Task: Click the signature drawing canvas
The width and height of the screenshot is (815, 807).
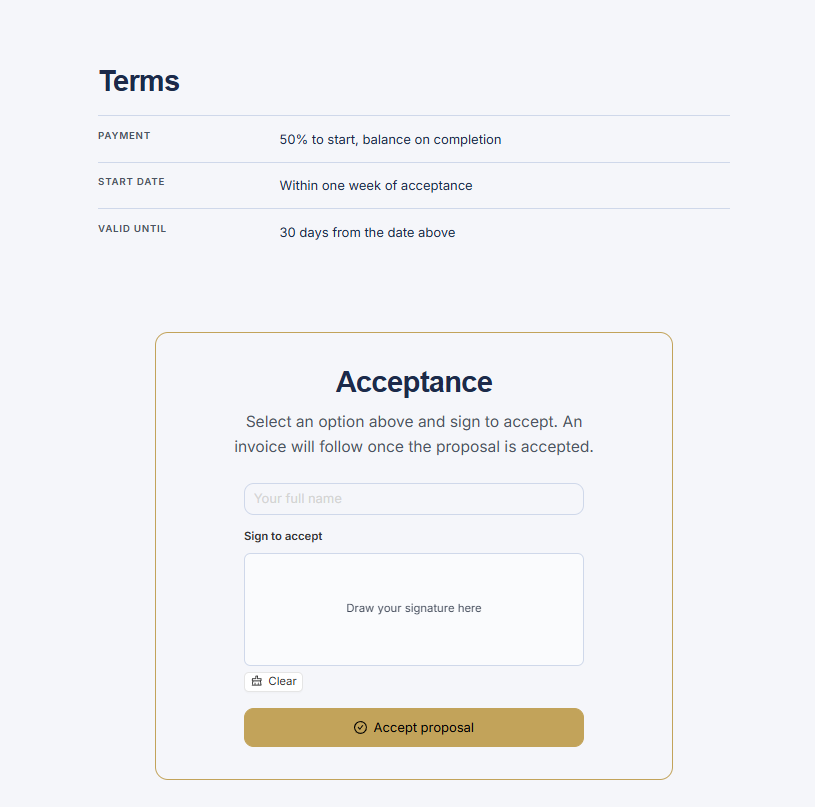Action: pyautogui.click(x=414, y=610)
